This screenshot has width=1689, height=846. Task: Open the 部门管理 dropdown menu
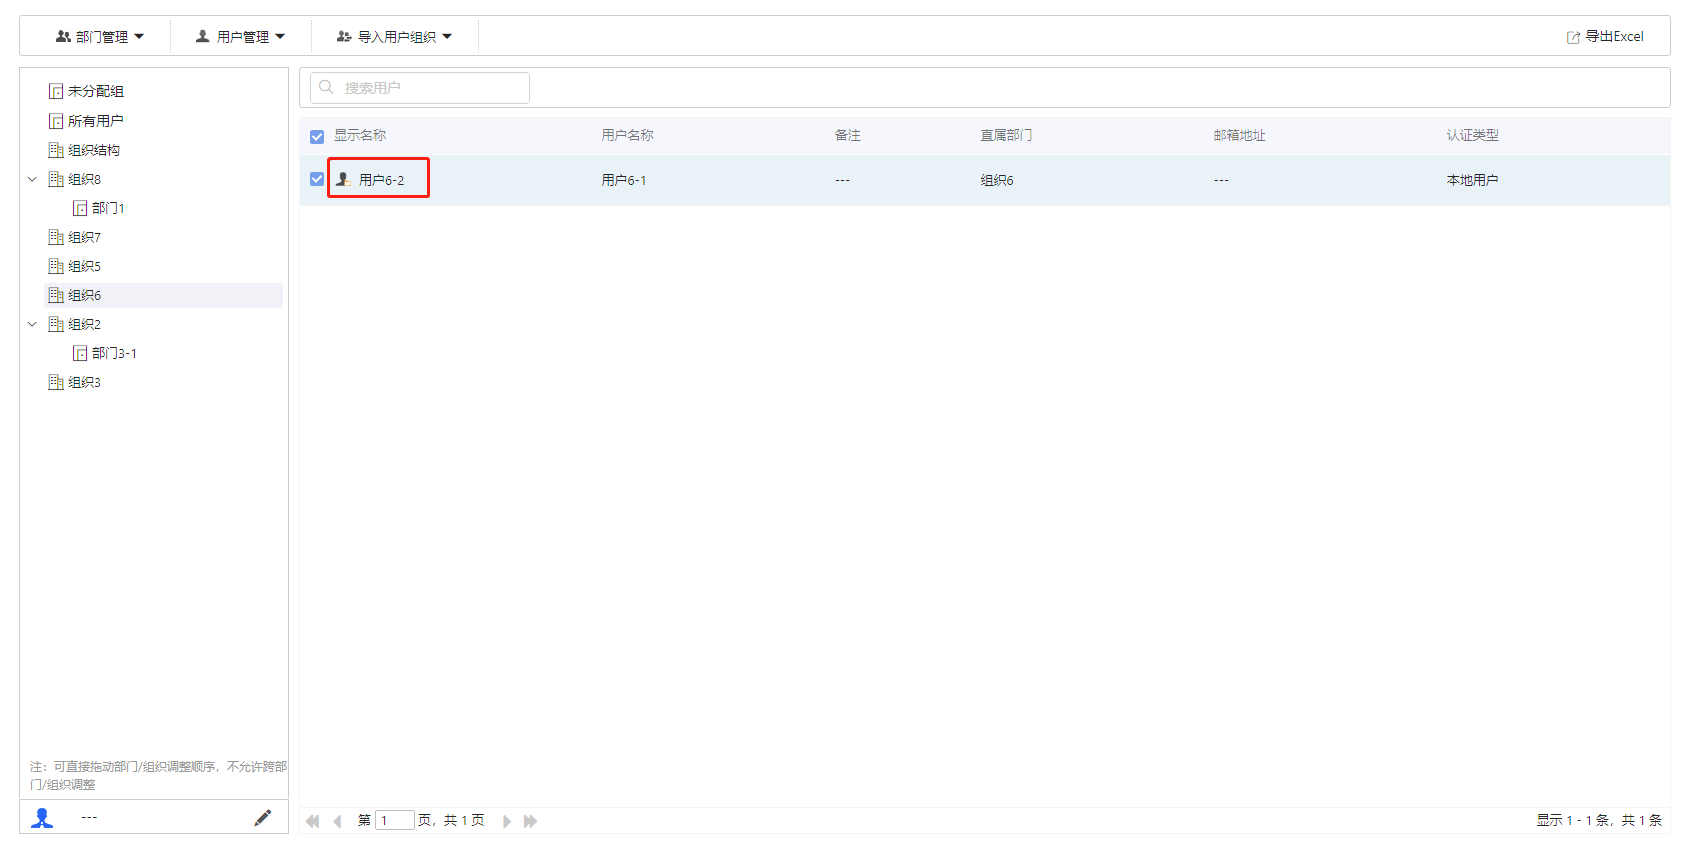[x=100, y=37]
